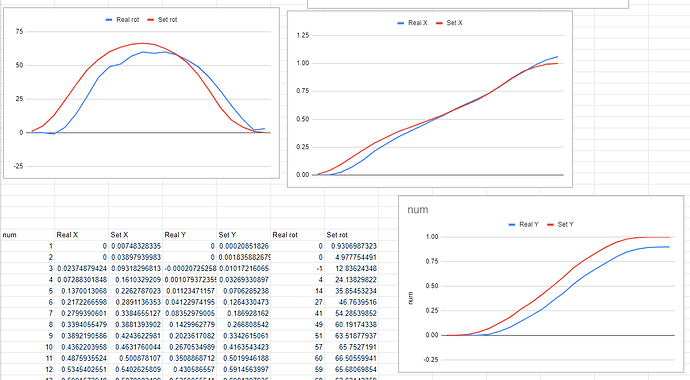Screen dimensions: 690x380
Task: Click the vertical 'num' axis title
Action: pyautogui.click(x=411, y=298)
